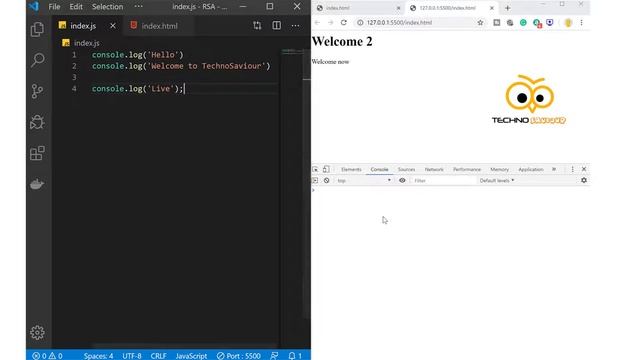Viewport: 640px width, 360px height.
Task: Bookmark this page with the star
Action: (x=480, y=22)
